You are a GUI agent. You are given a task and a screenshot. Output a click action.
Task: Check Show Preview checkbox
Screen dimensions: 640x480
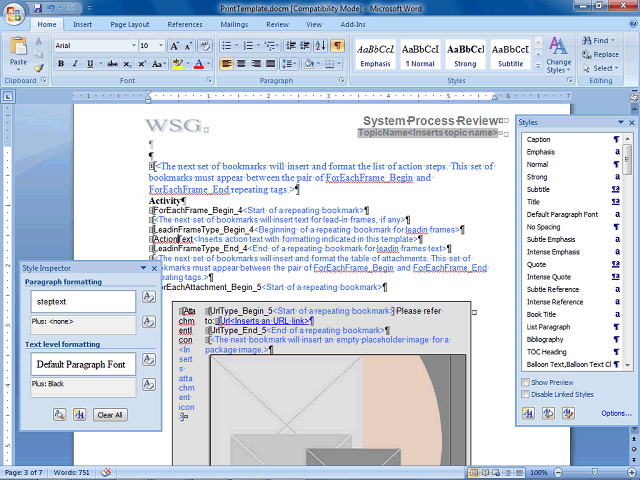click(526, 382)
